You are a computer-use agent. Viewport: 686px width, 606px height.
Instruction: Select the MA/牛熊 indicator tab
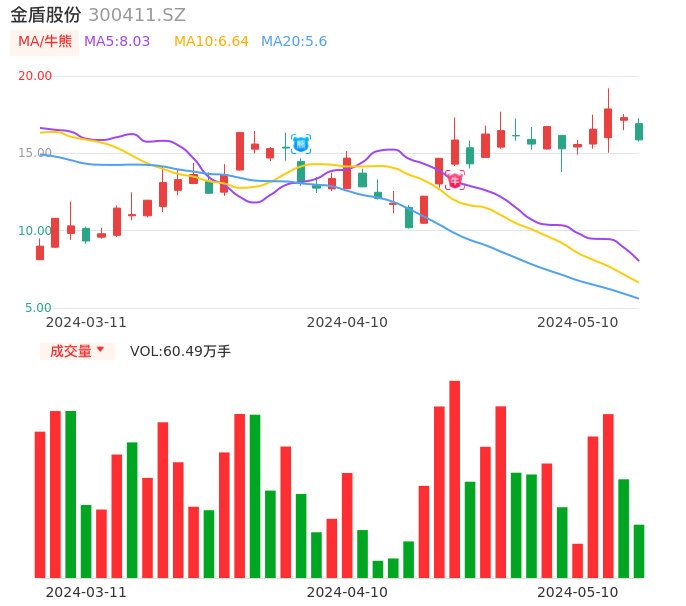(x=45, y=42)
